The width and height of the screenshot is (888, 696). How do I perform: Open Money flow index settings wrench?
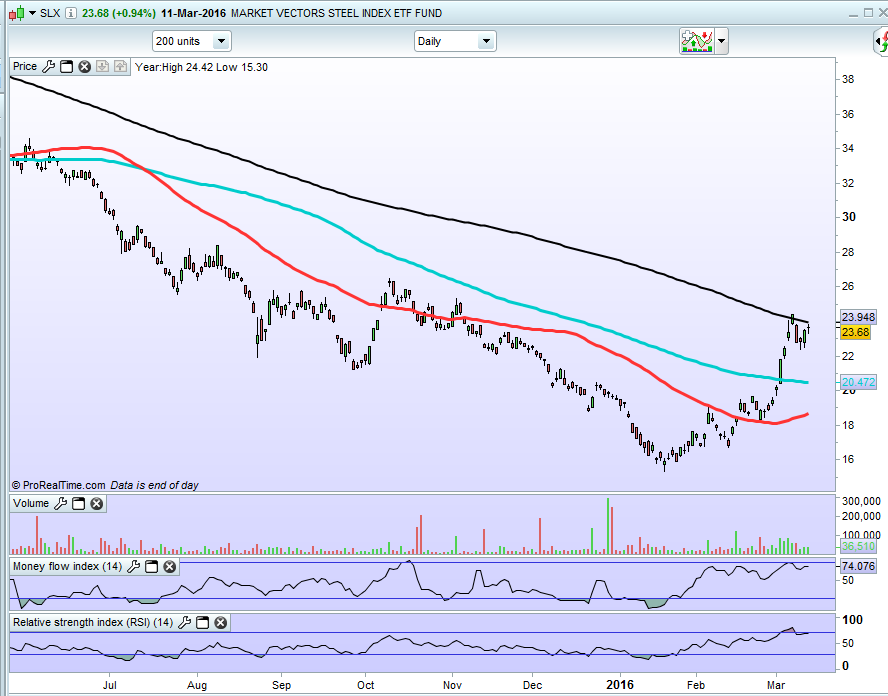pyautogui.click(x=134, y=566)
